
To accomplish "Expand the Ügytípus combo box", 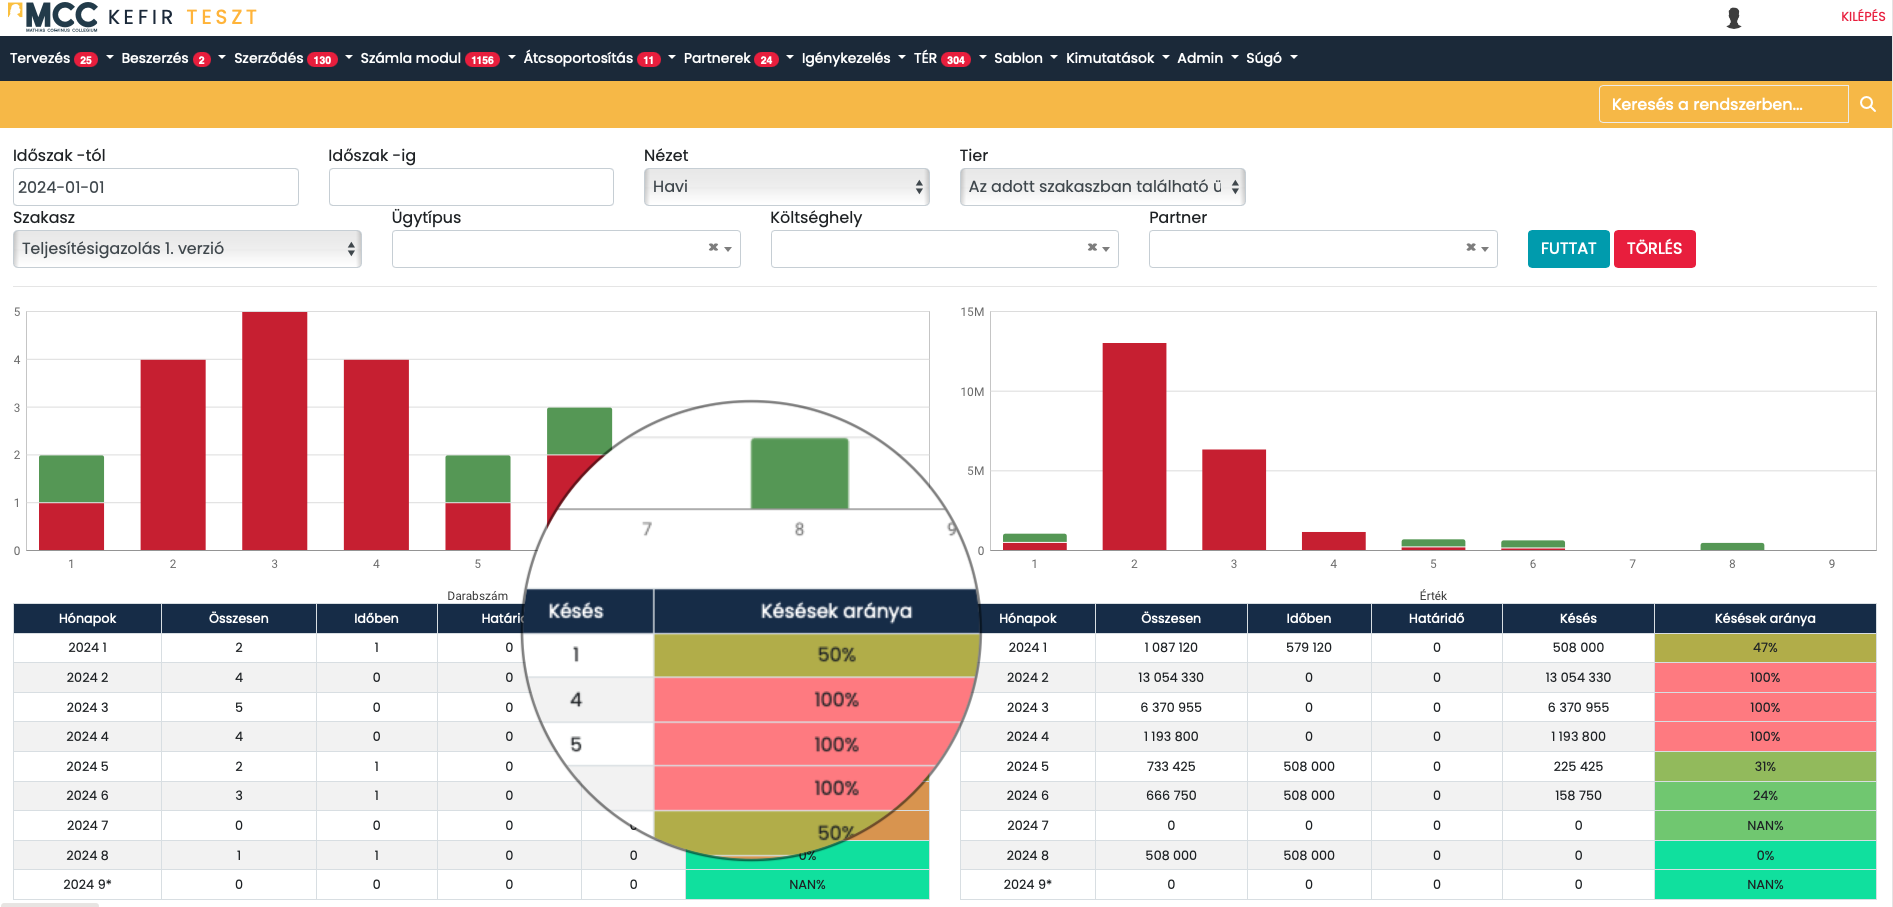I will (x=728, y=249).
